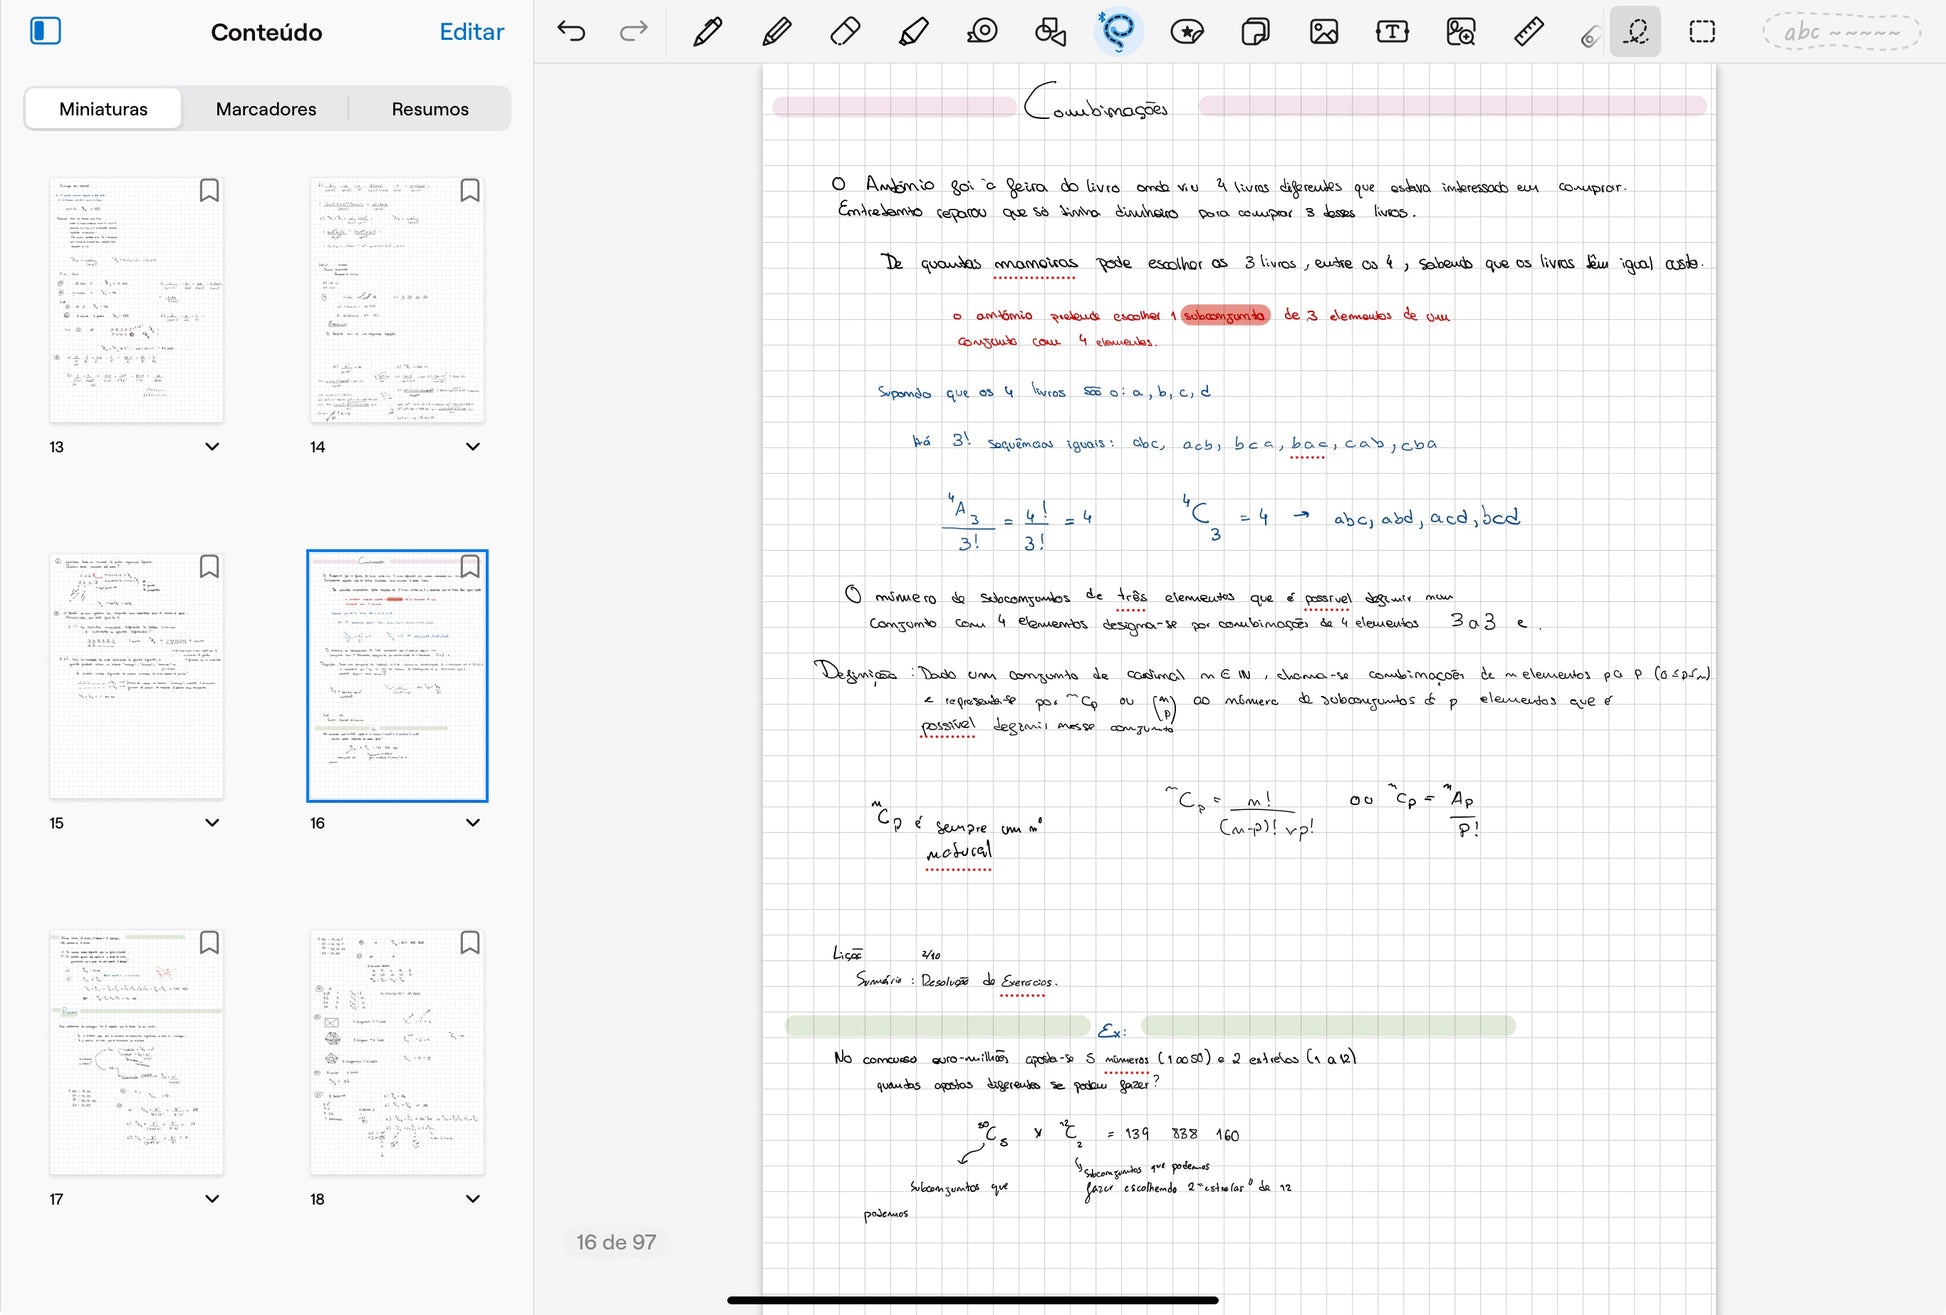Select the text box tool
The image size is (1946, 1315).
[1392, 32]
